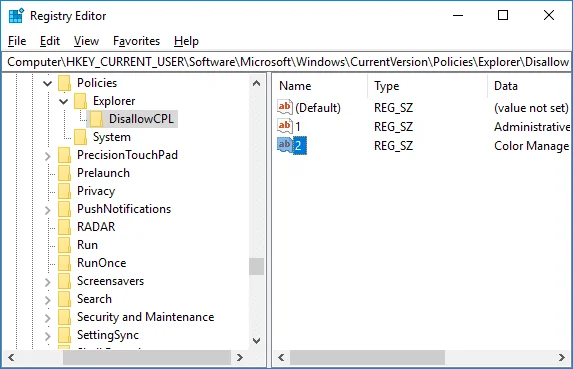Click the string icon of value 1
Viewport: 573px width, 369px height.
click(x=285, y=126)
